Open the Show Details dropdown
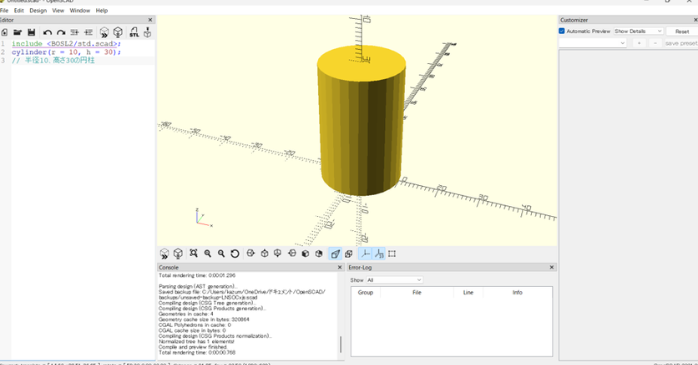Image resolution: width=698 pixels, height=365 pixels. pyautogui.click(x=638, y=31)
